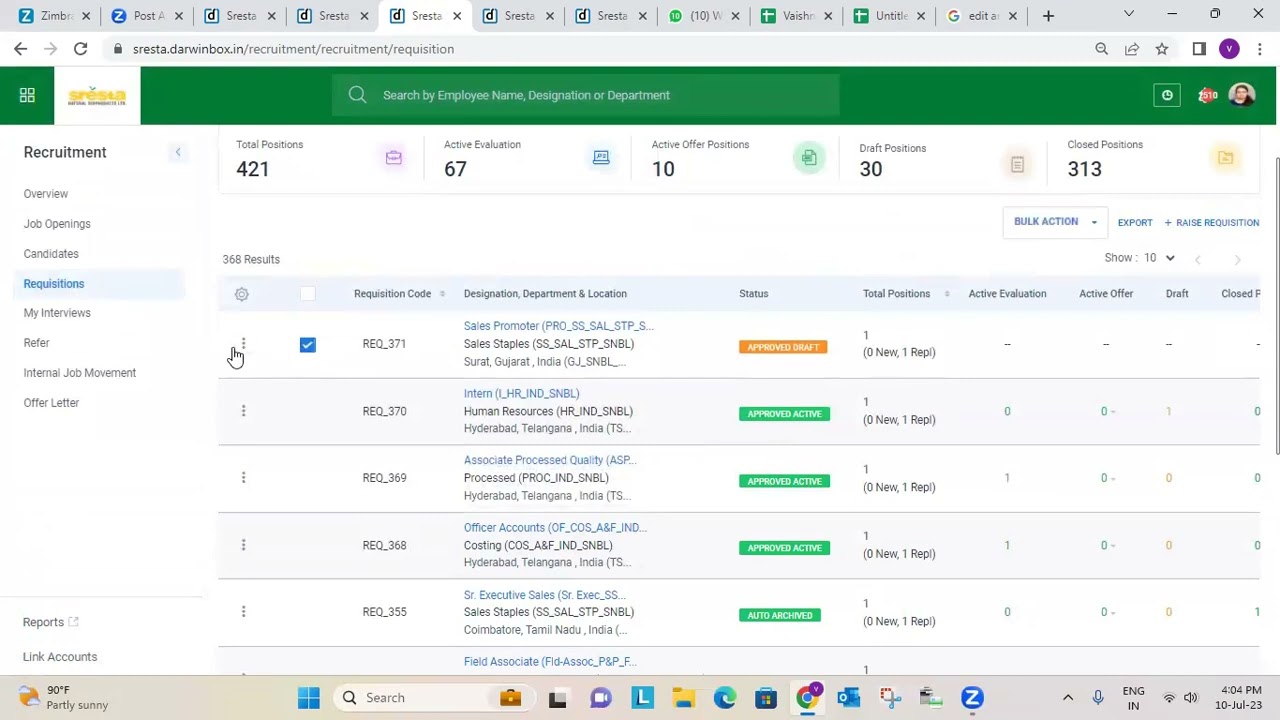This screenshot has width=1280, height=720.
Task: Share this page from address bar
Action: point(1131,49)
